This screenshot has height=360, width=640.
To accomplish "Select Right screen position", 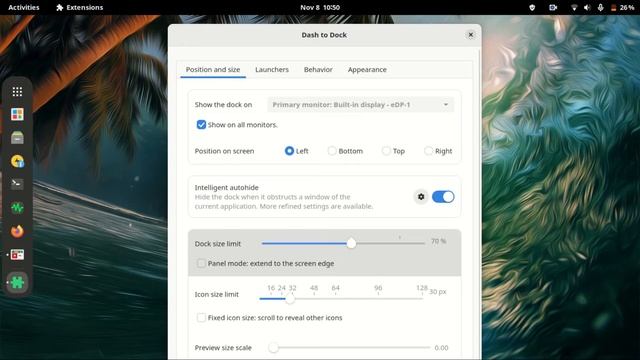I will (x=428, y=151).
